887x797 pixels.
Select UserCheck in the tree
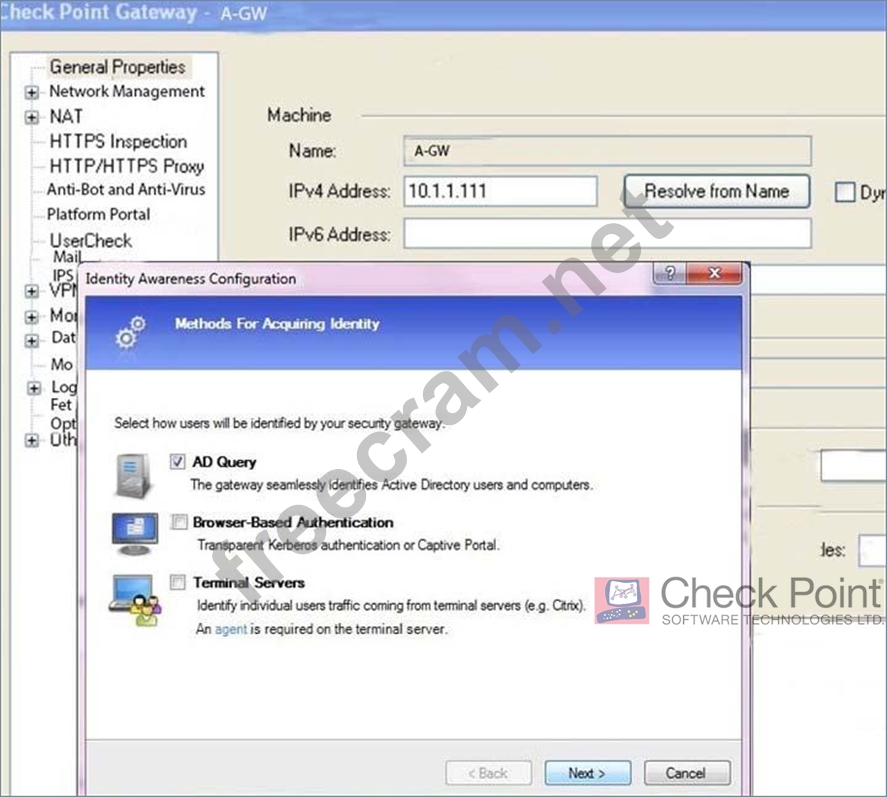tap(91, 240)
